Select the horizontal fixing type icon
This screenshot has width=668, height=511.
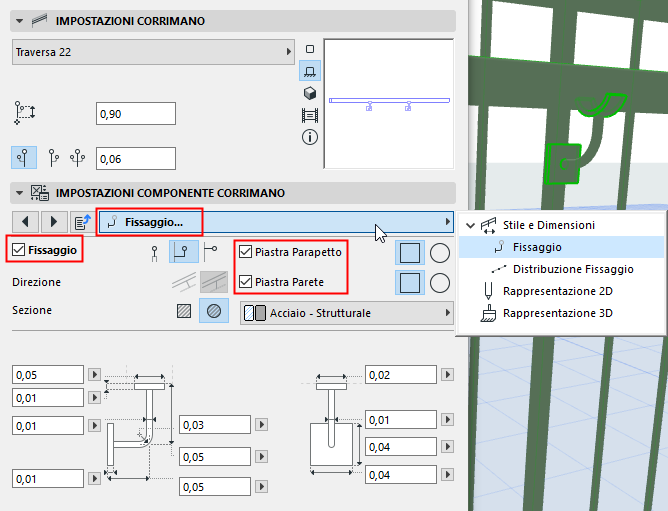210,251
